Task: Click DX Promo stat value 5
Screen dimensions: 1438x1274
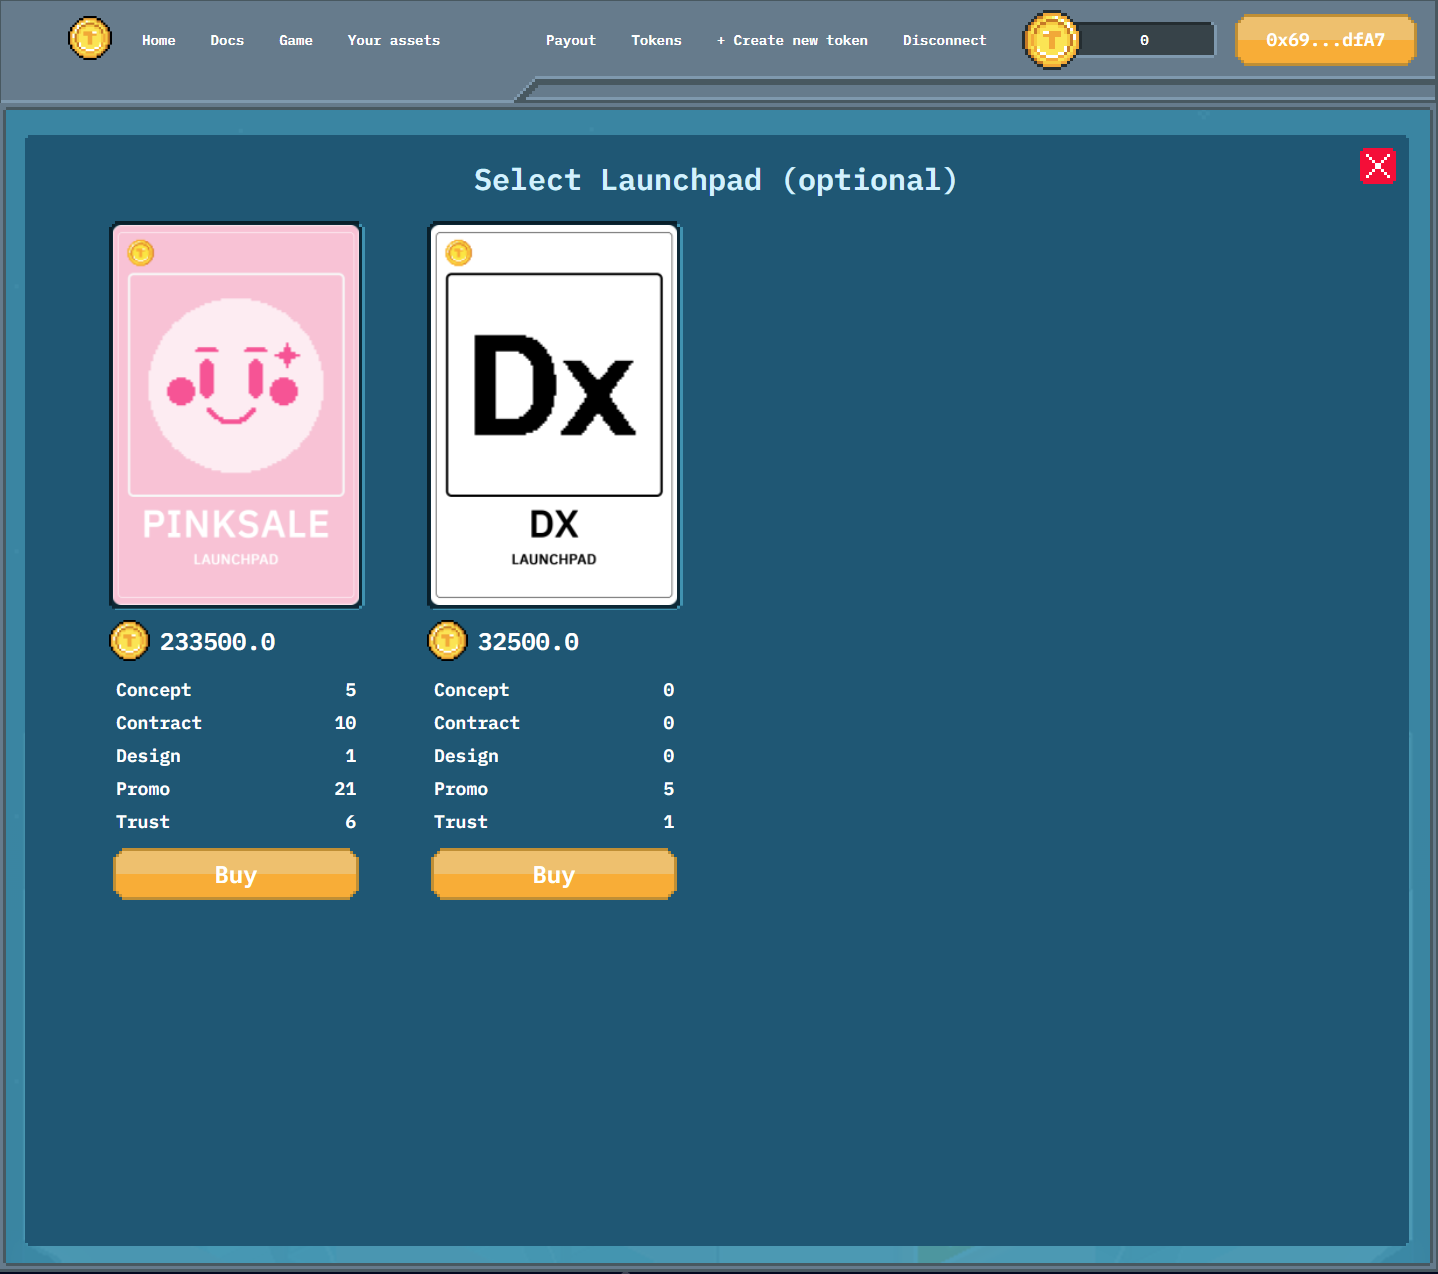Action: (669, 789)
